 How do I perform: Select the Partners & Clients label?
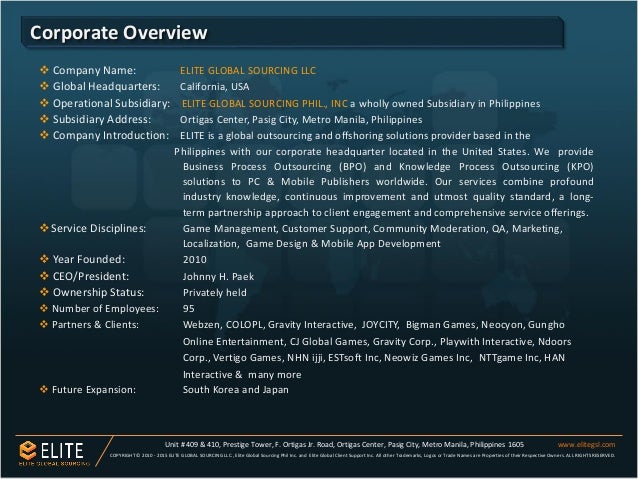(x=95, y=324)
